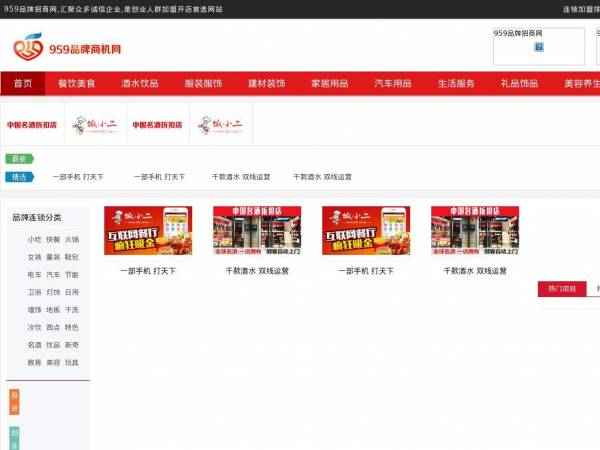Click the small blue placeholder icon in the 959品牌招商网 box
The image size is (600, 450).
click(x=539, y=47)
